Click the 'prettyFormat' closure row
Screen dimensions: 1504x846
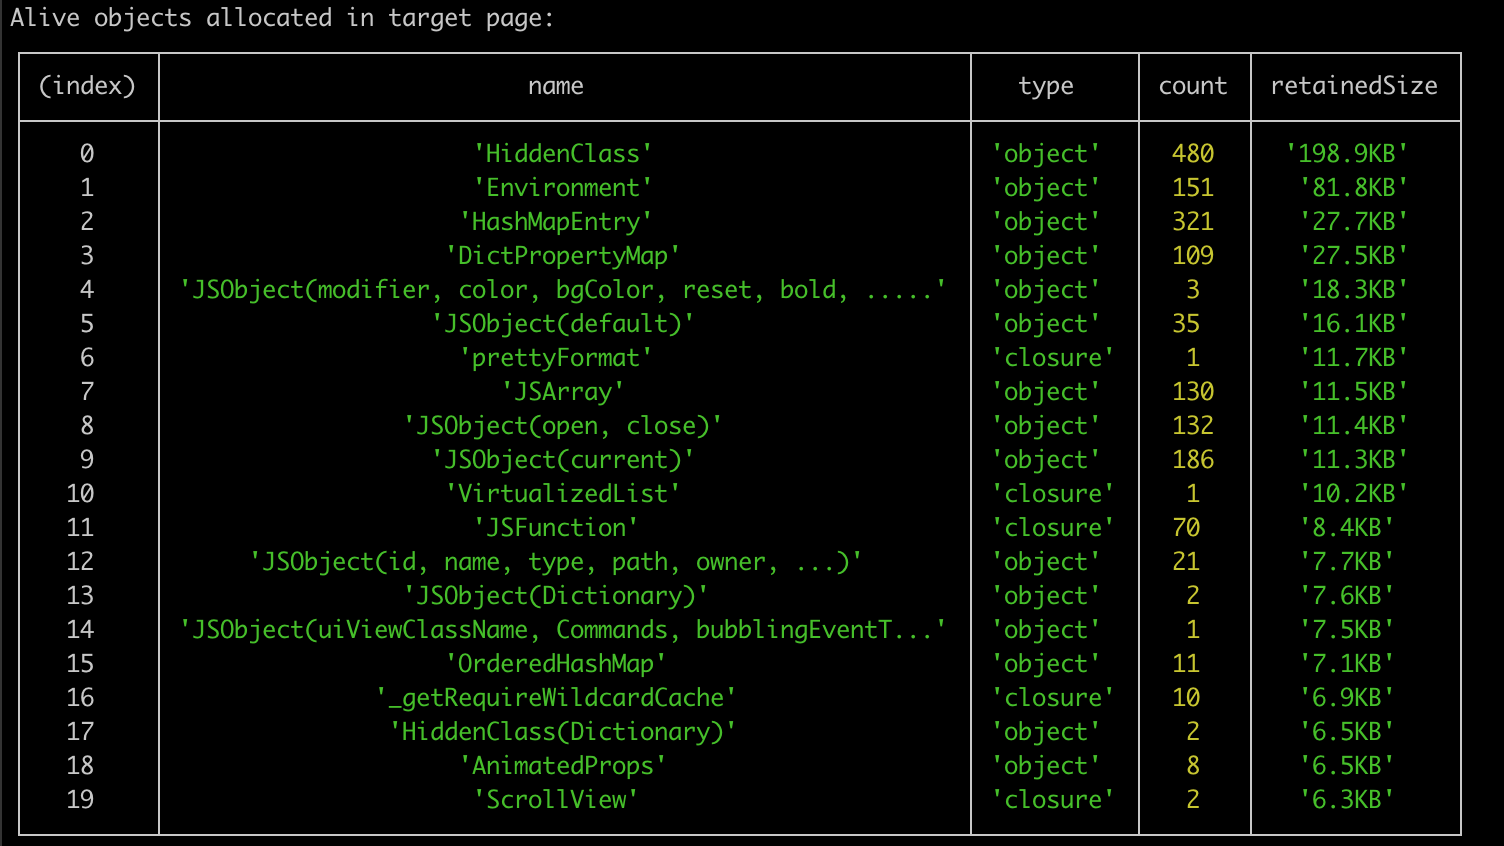click(x=556, y=357)
